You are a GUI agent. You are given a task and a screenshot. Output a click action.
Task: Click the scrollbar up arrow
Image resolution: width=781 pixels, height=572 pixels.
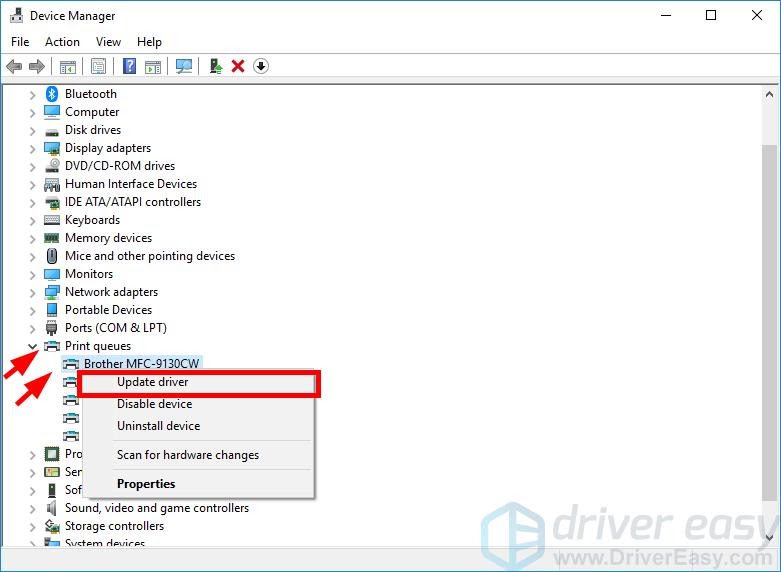(x=769, y=94)
